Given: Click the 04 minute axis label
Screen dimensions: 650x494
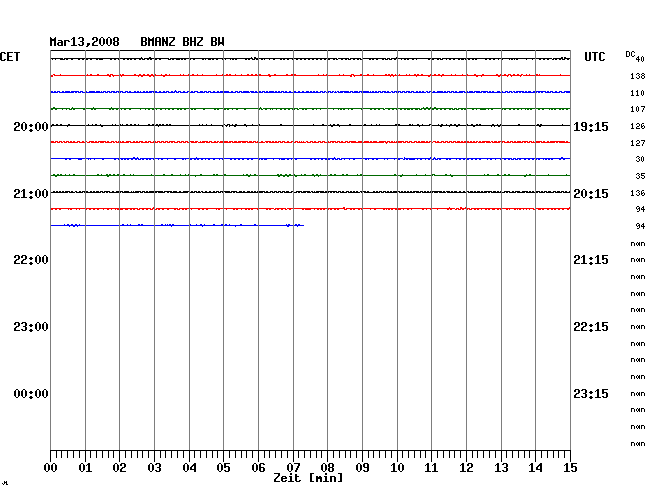Looking at the screenshot, I should coord(189,468).
